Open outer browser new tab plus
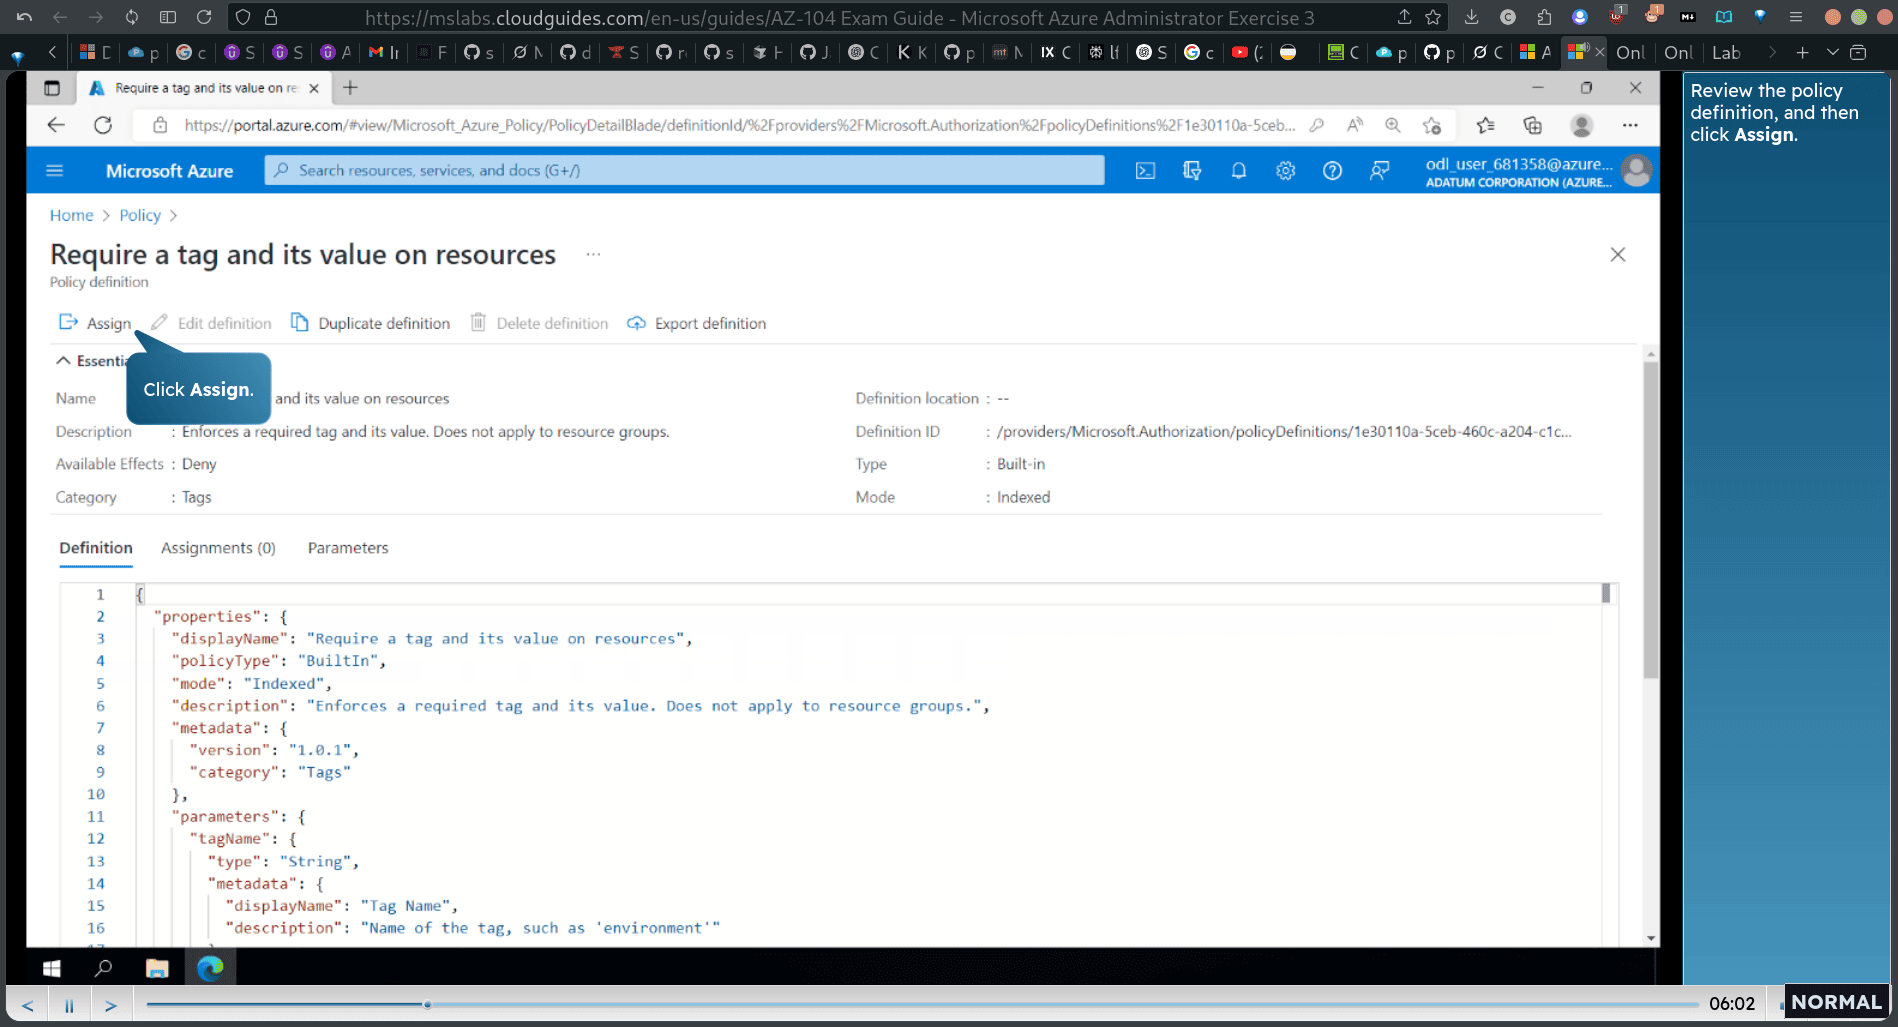Image resolution: width=1898 pixels, height=1027 pixels. 1802,52
